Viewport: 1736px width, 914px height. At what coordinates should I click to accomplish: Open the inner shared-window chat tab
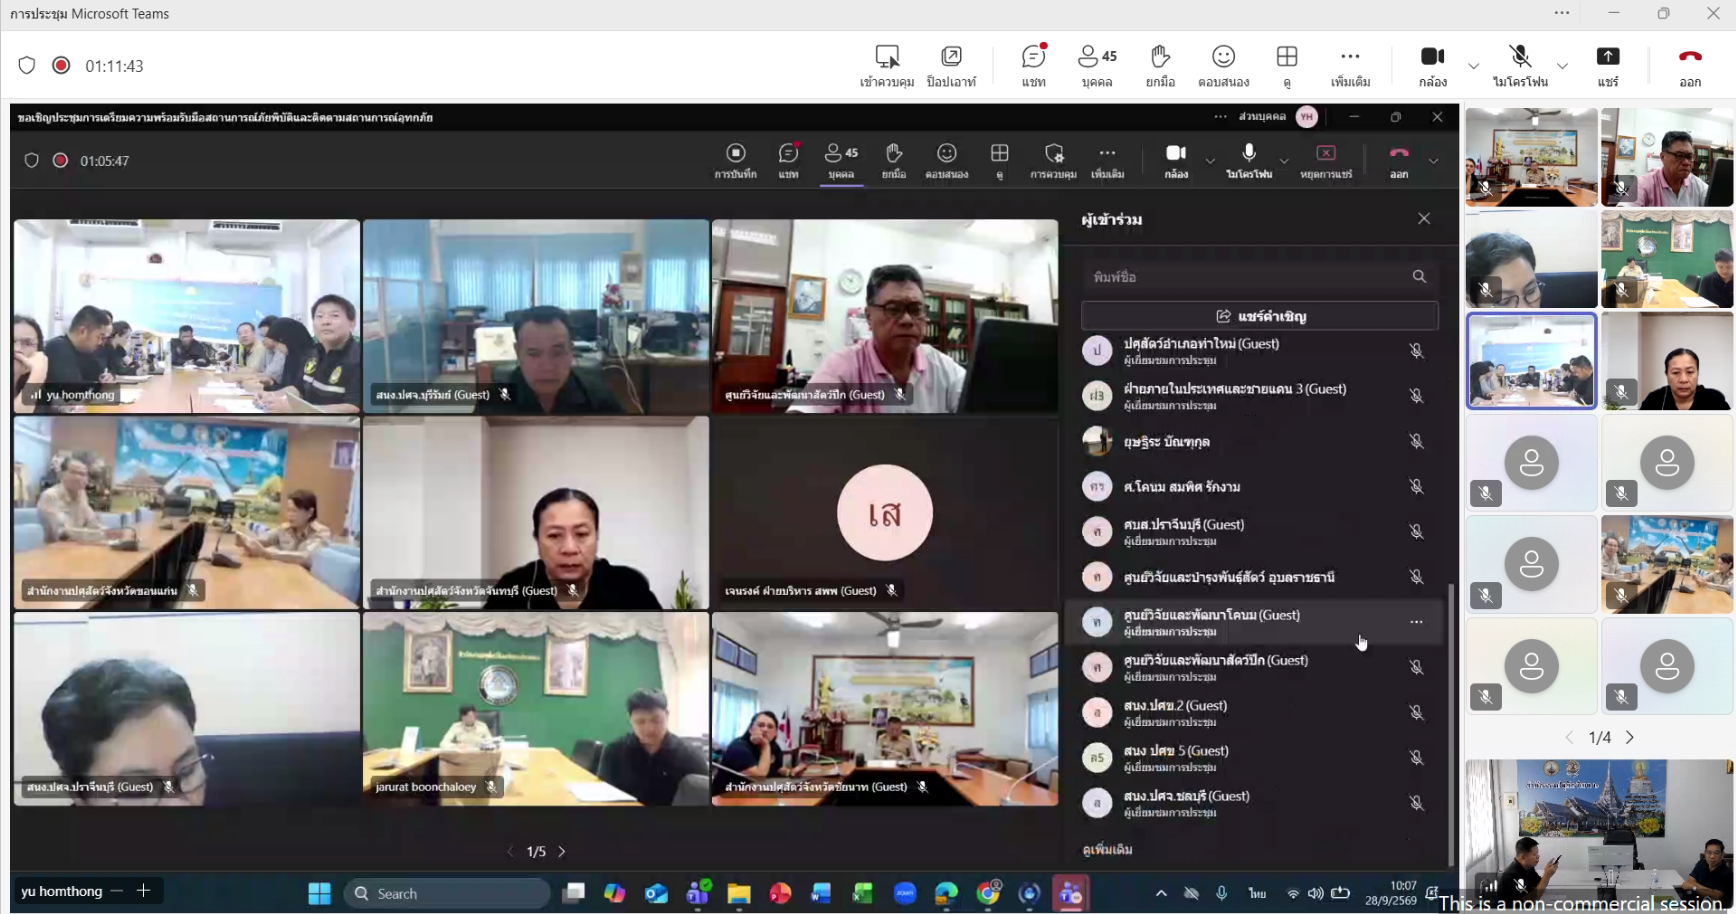[789, 160]
